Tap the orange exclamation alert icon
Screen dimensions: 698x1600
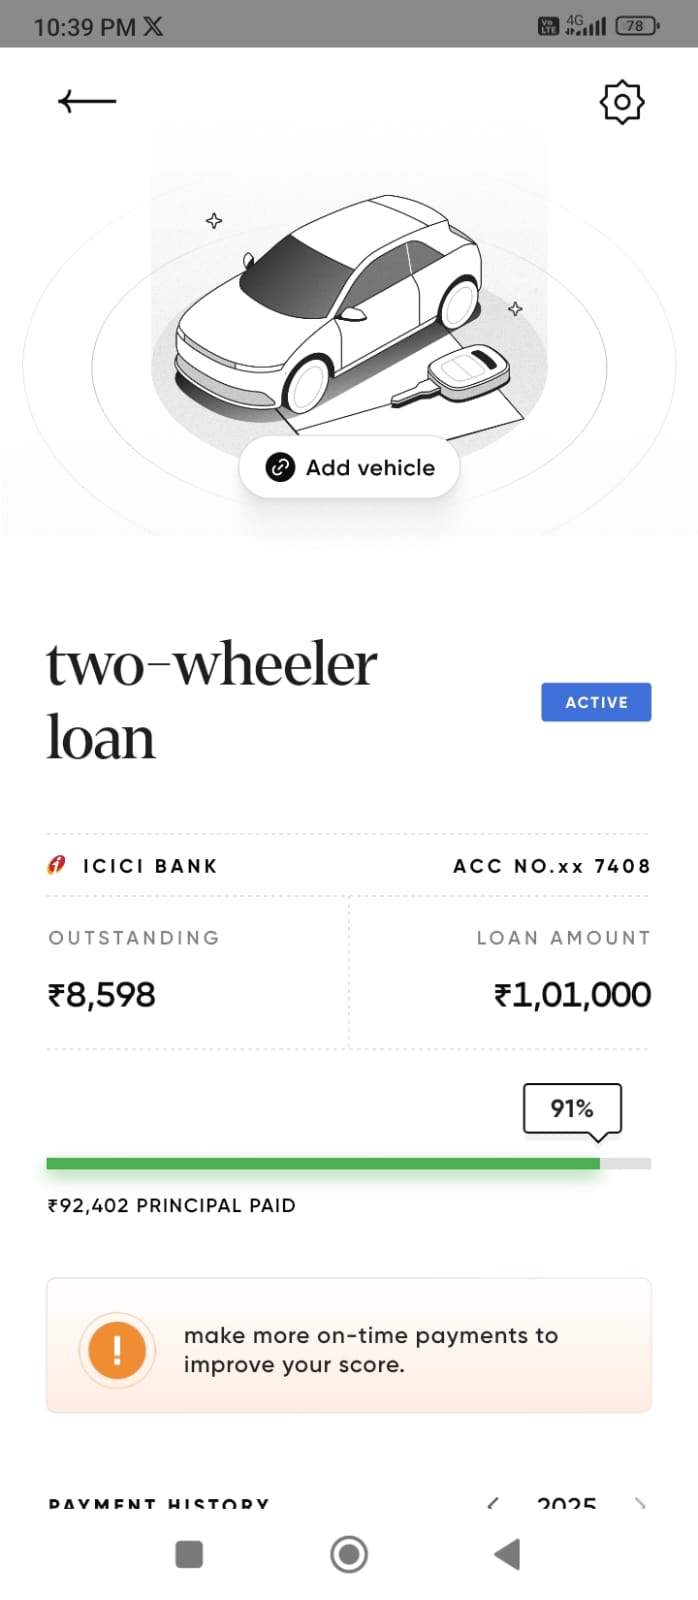117,1349
